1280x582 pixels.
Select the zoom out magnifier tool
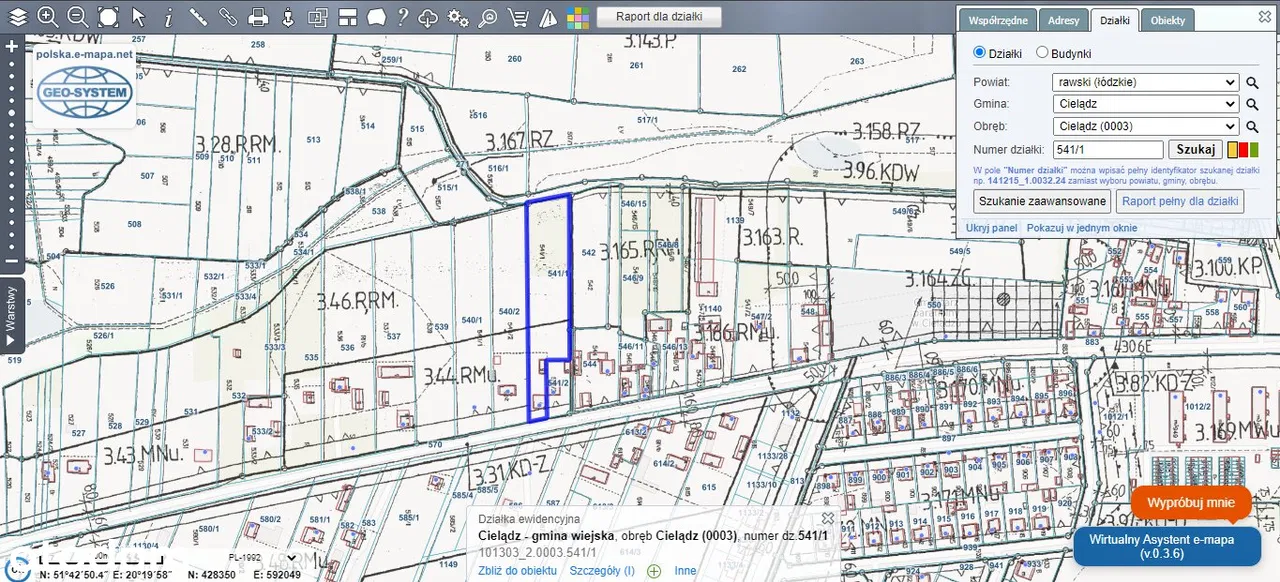pos(77,17)
